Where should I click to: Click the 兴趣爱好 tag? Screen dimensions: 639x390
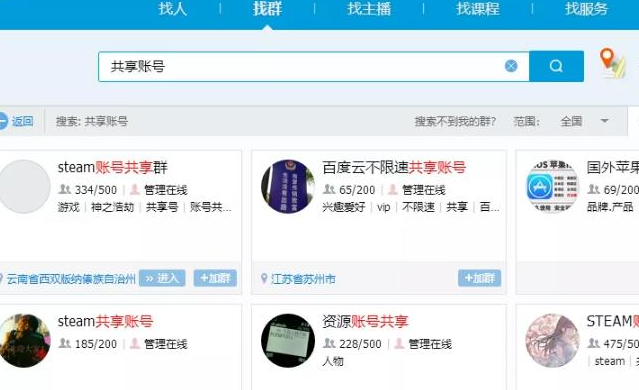[344, 207]
